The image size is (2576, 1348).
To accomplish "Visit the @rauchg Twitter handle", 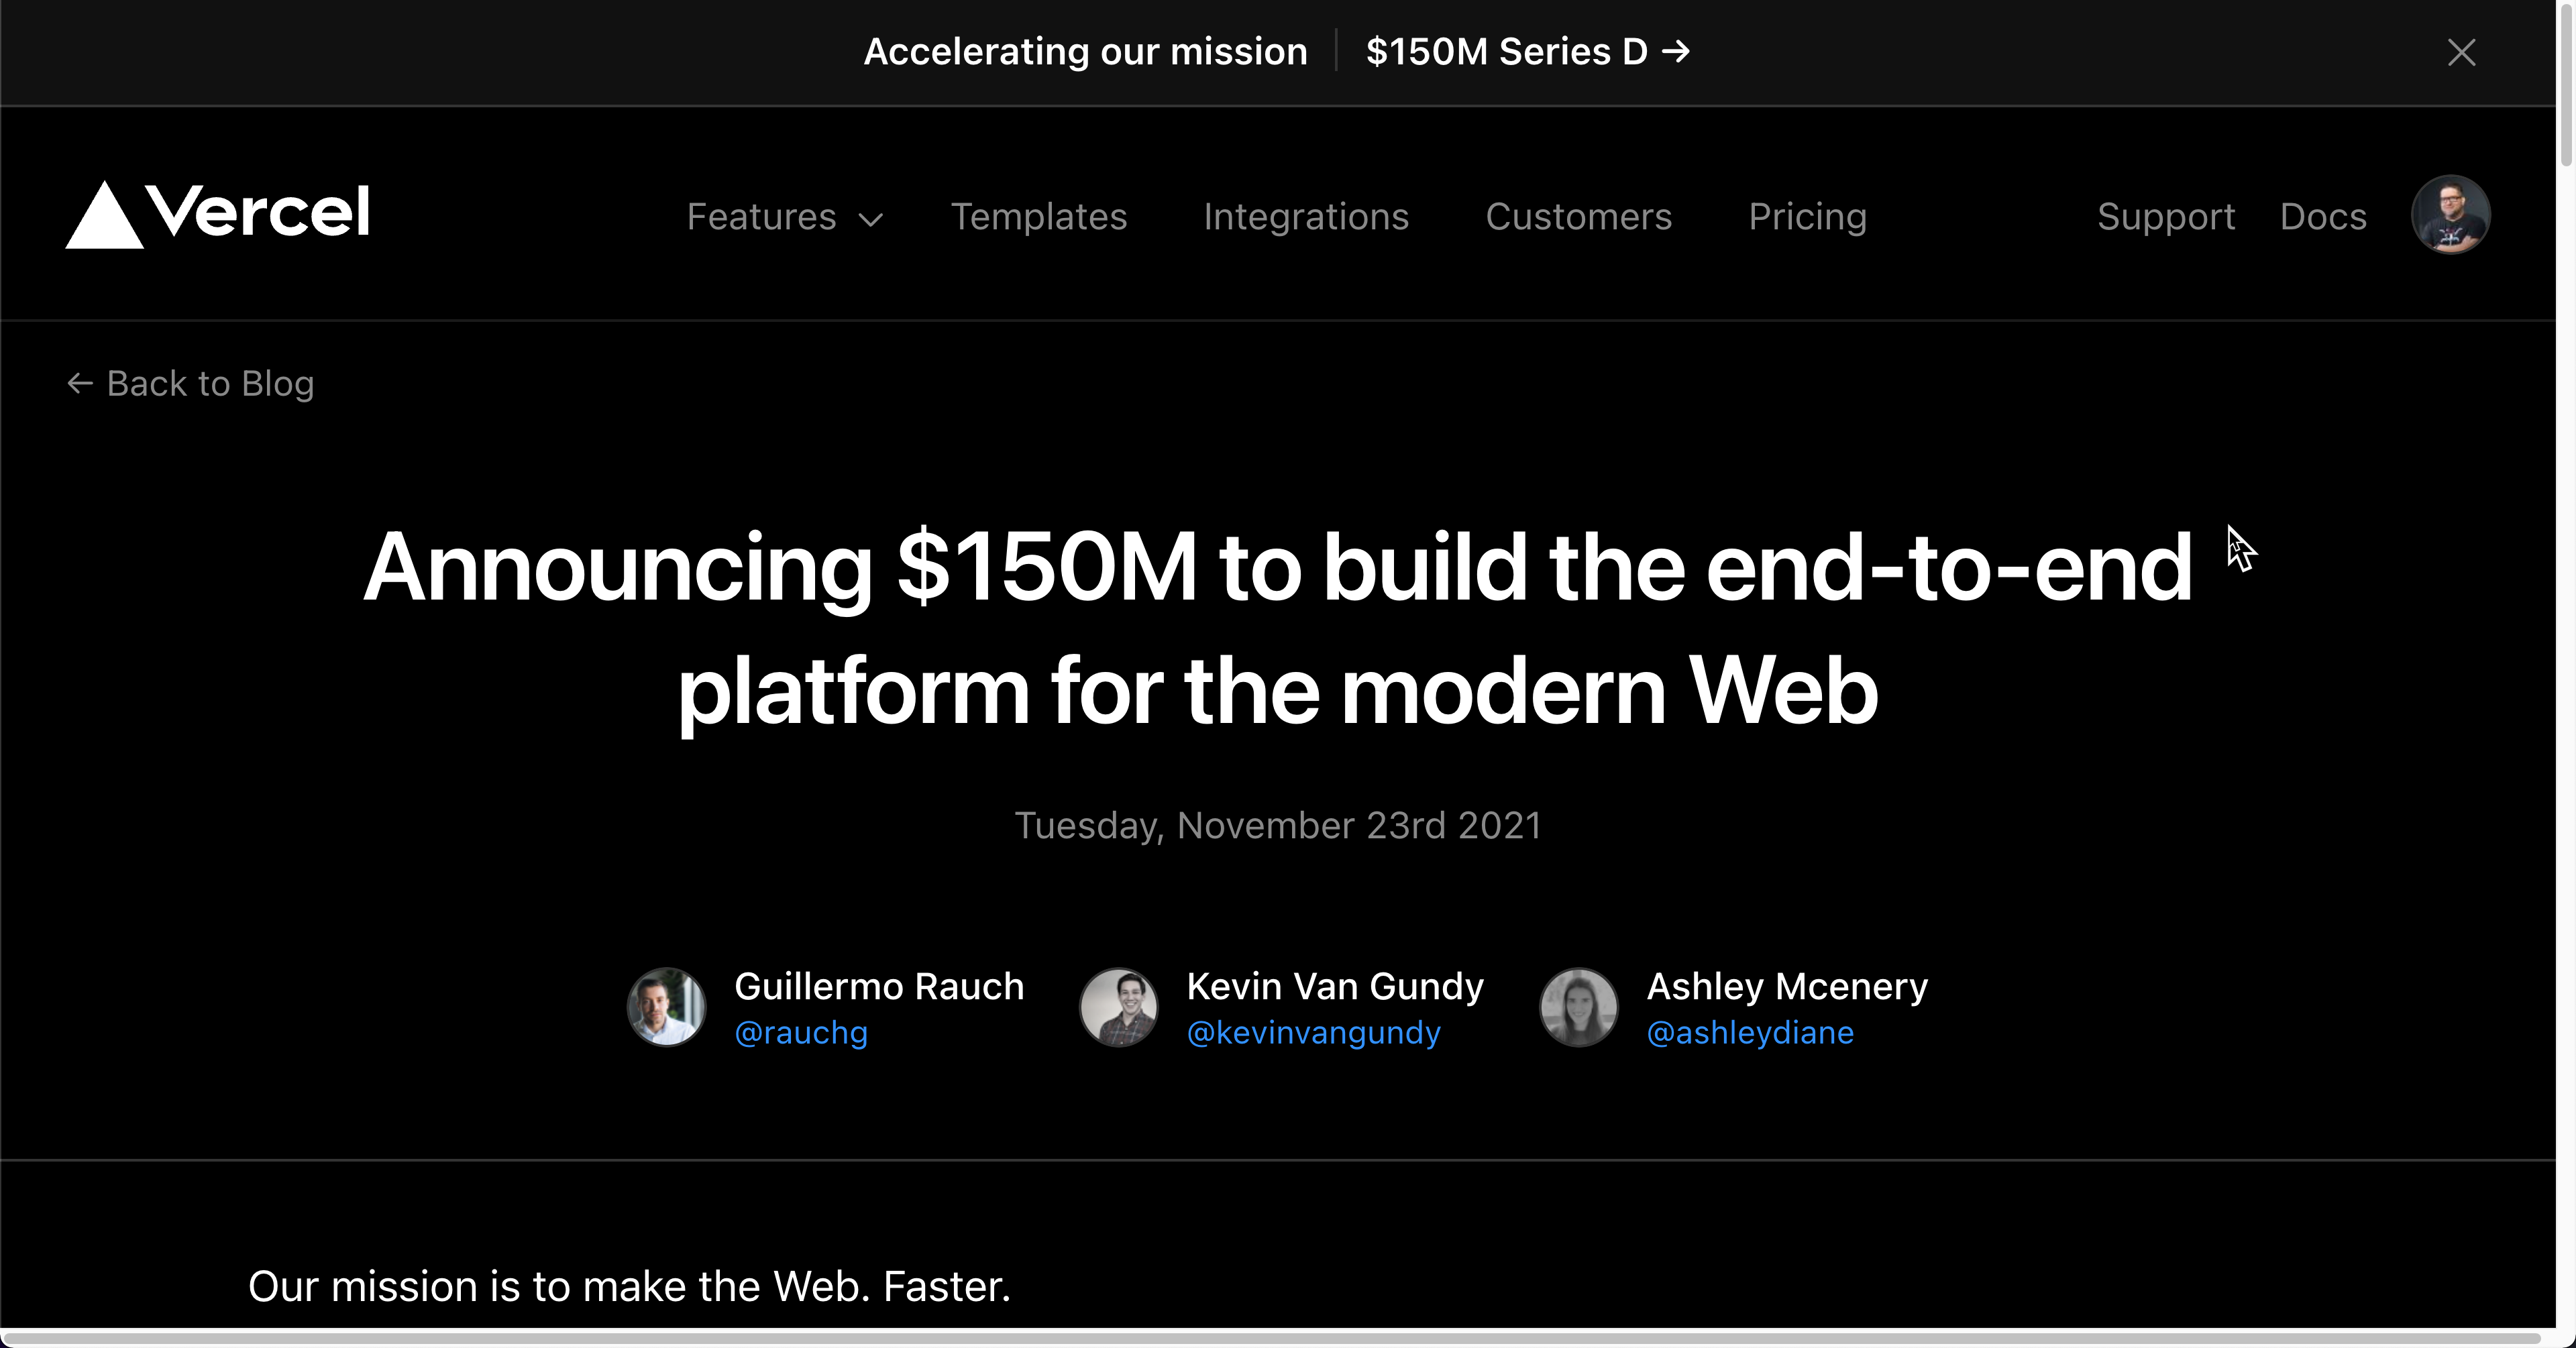I will (x=801, y=1032).
